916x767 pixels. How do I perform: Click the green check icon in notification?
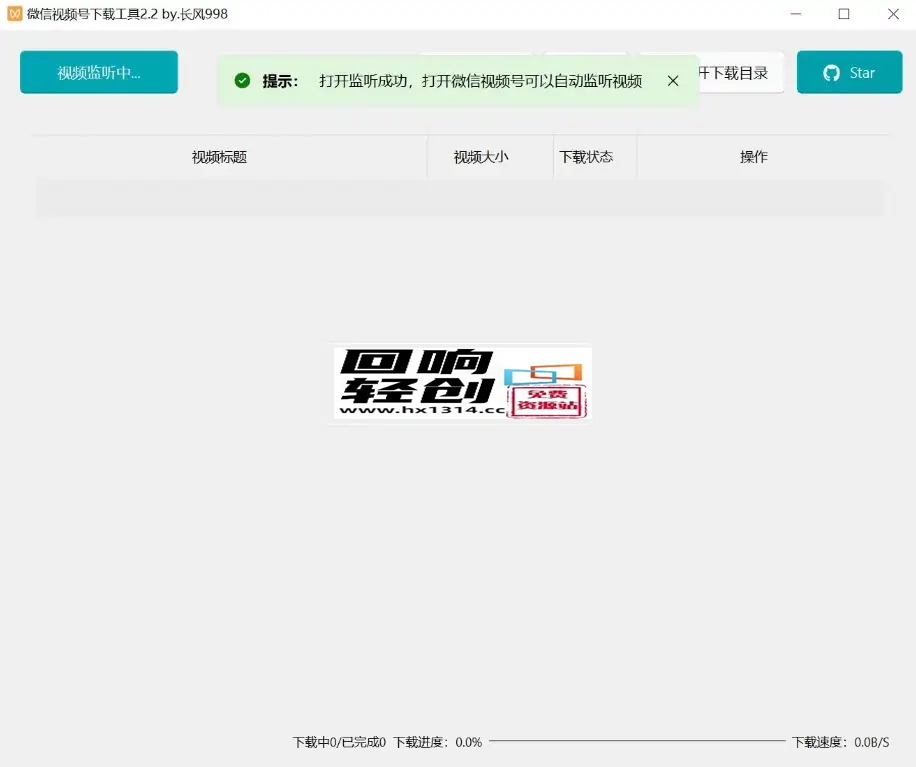[242, 81]
